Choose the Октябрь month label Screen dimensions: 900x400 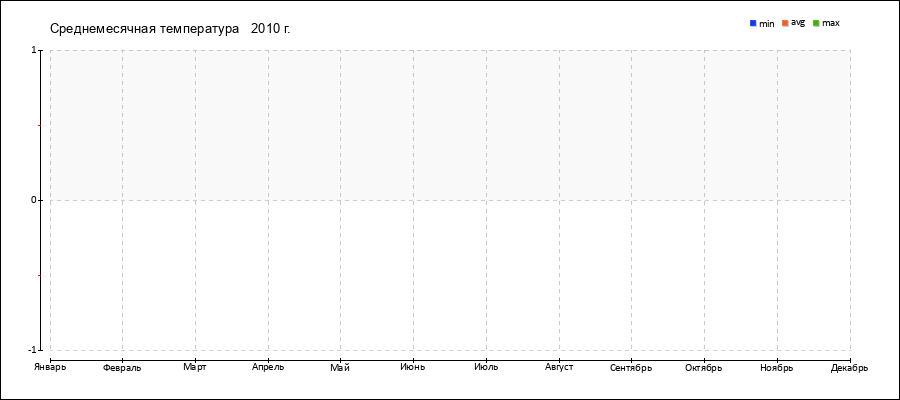click(x=704, y=367)
